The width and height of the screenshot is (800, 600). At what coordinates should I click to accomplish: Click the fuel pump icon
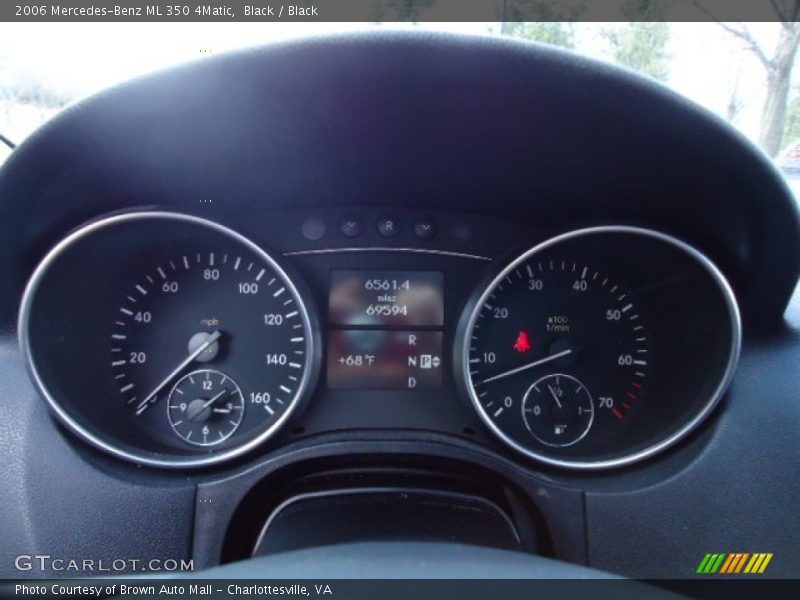pyautogui.click(x=559, y=430)
